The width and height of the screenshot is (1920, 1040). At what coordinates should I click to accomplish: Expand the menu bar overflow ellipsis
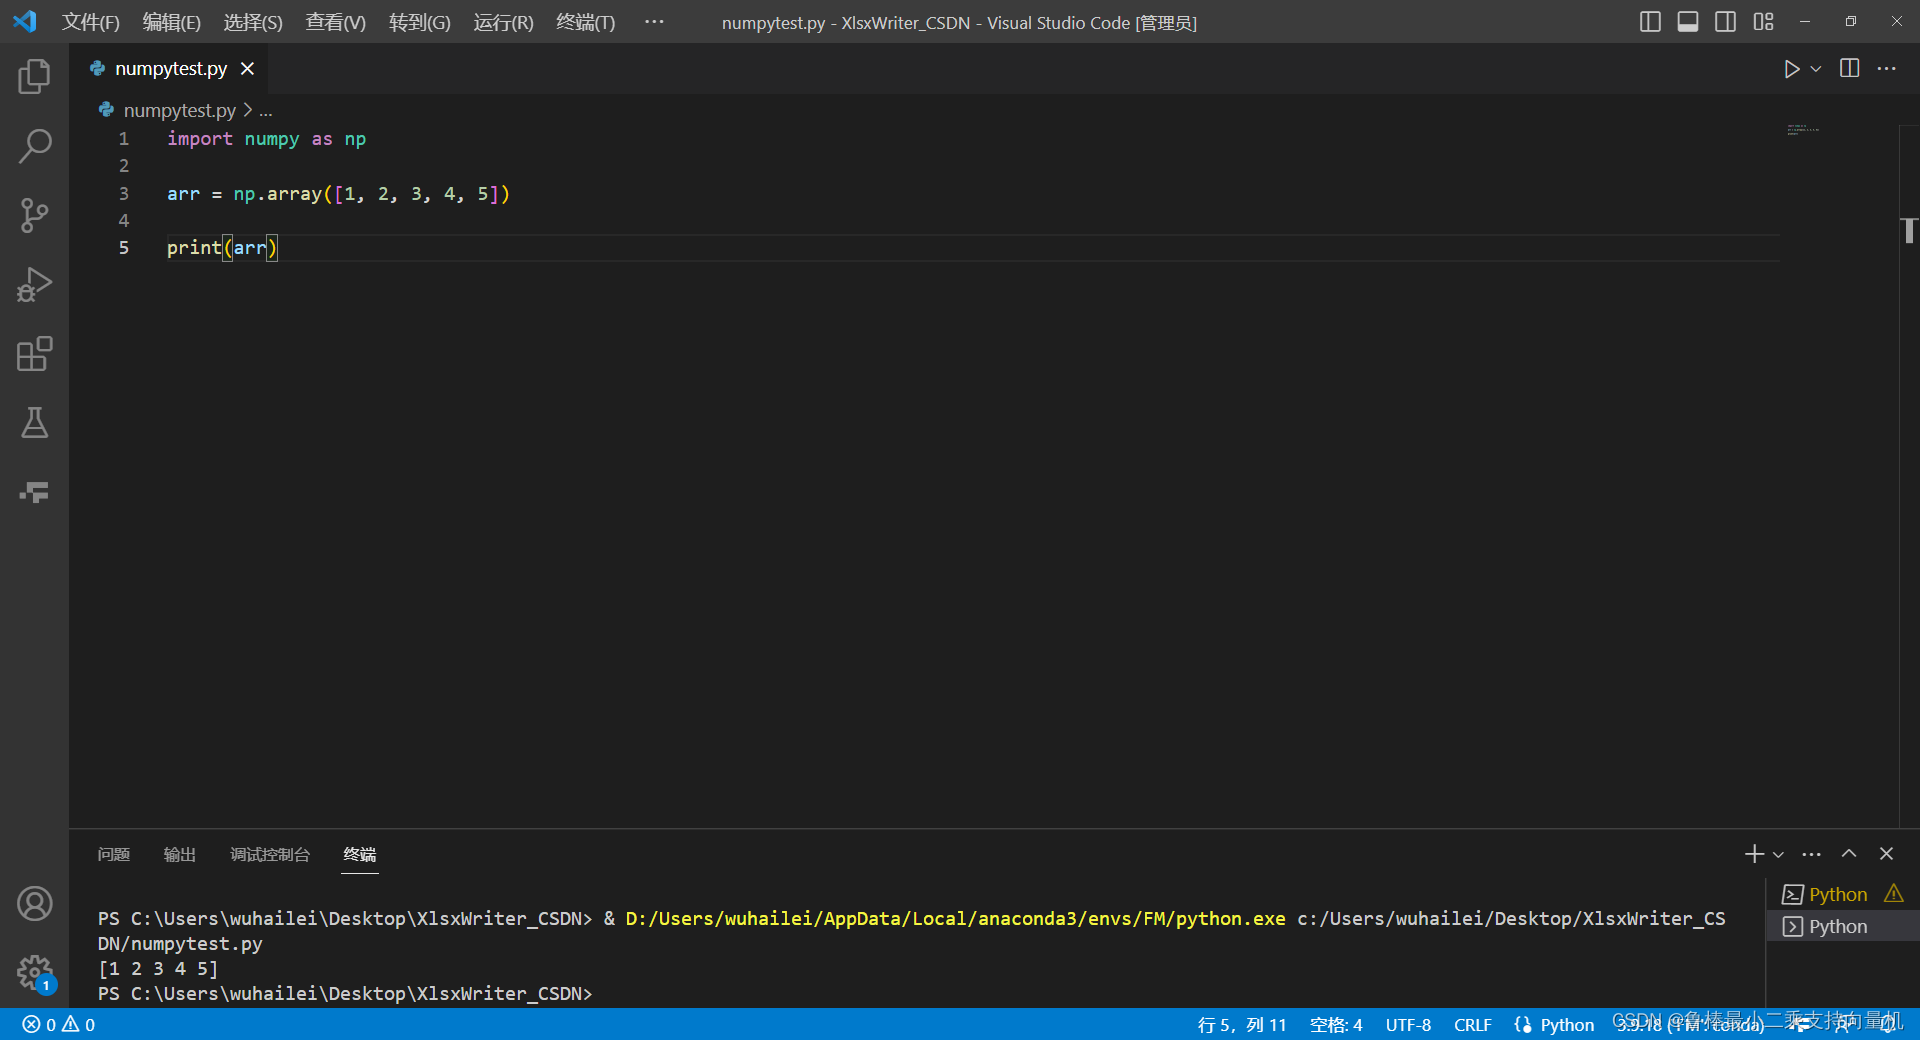coord(654,22)
